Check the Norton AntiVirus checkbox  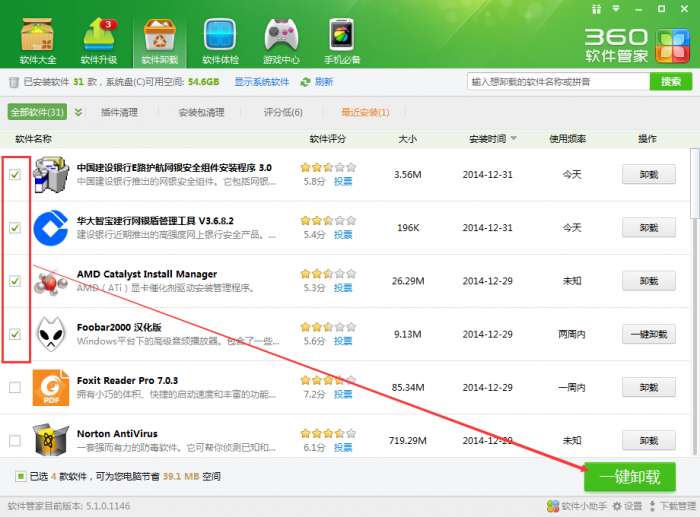pos(15,441)
